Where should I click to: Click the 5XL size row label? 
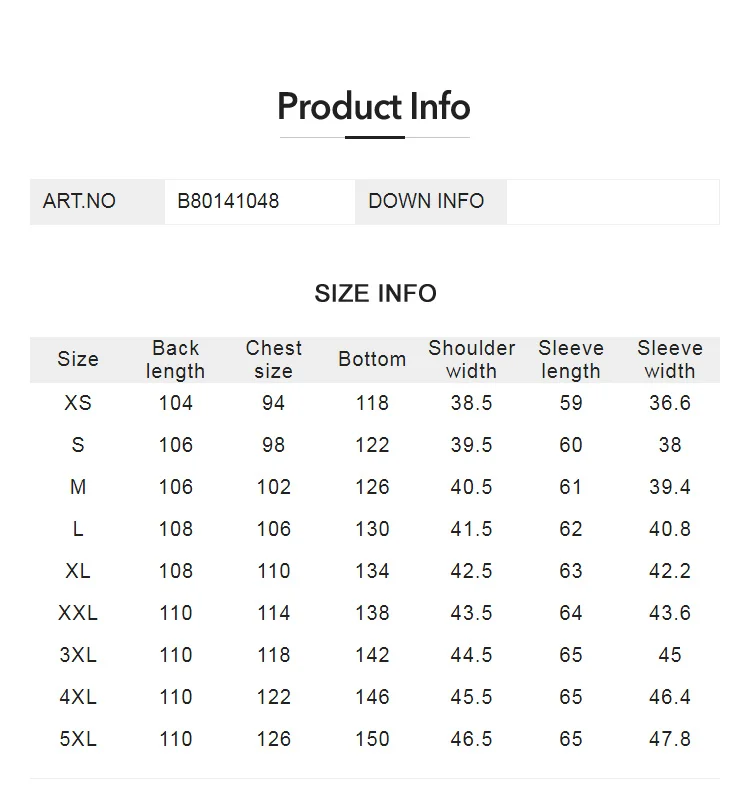(78, 739)
